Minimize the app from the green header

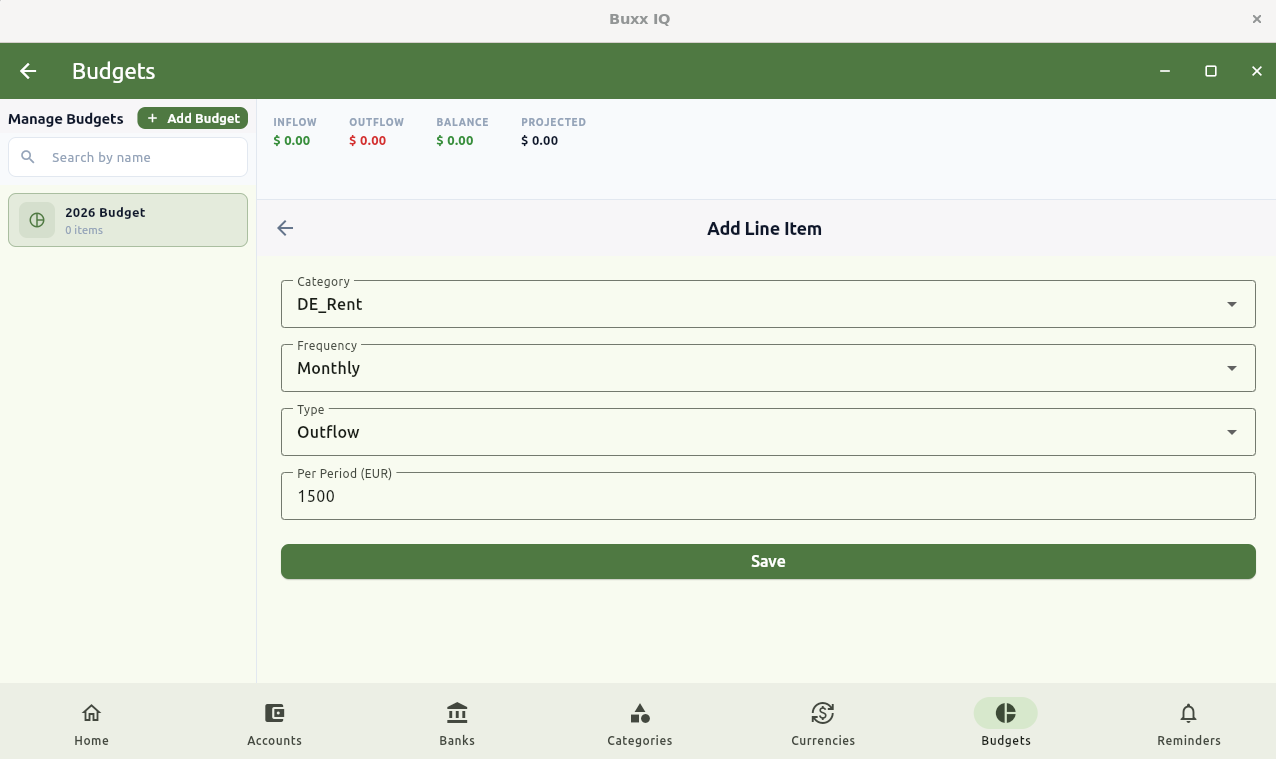pyautogui.click(x=1165, y=71)
